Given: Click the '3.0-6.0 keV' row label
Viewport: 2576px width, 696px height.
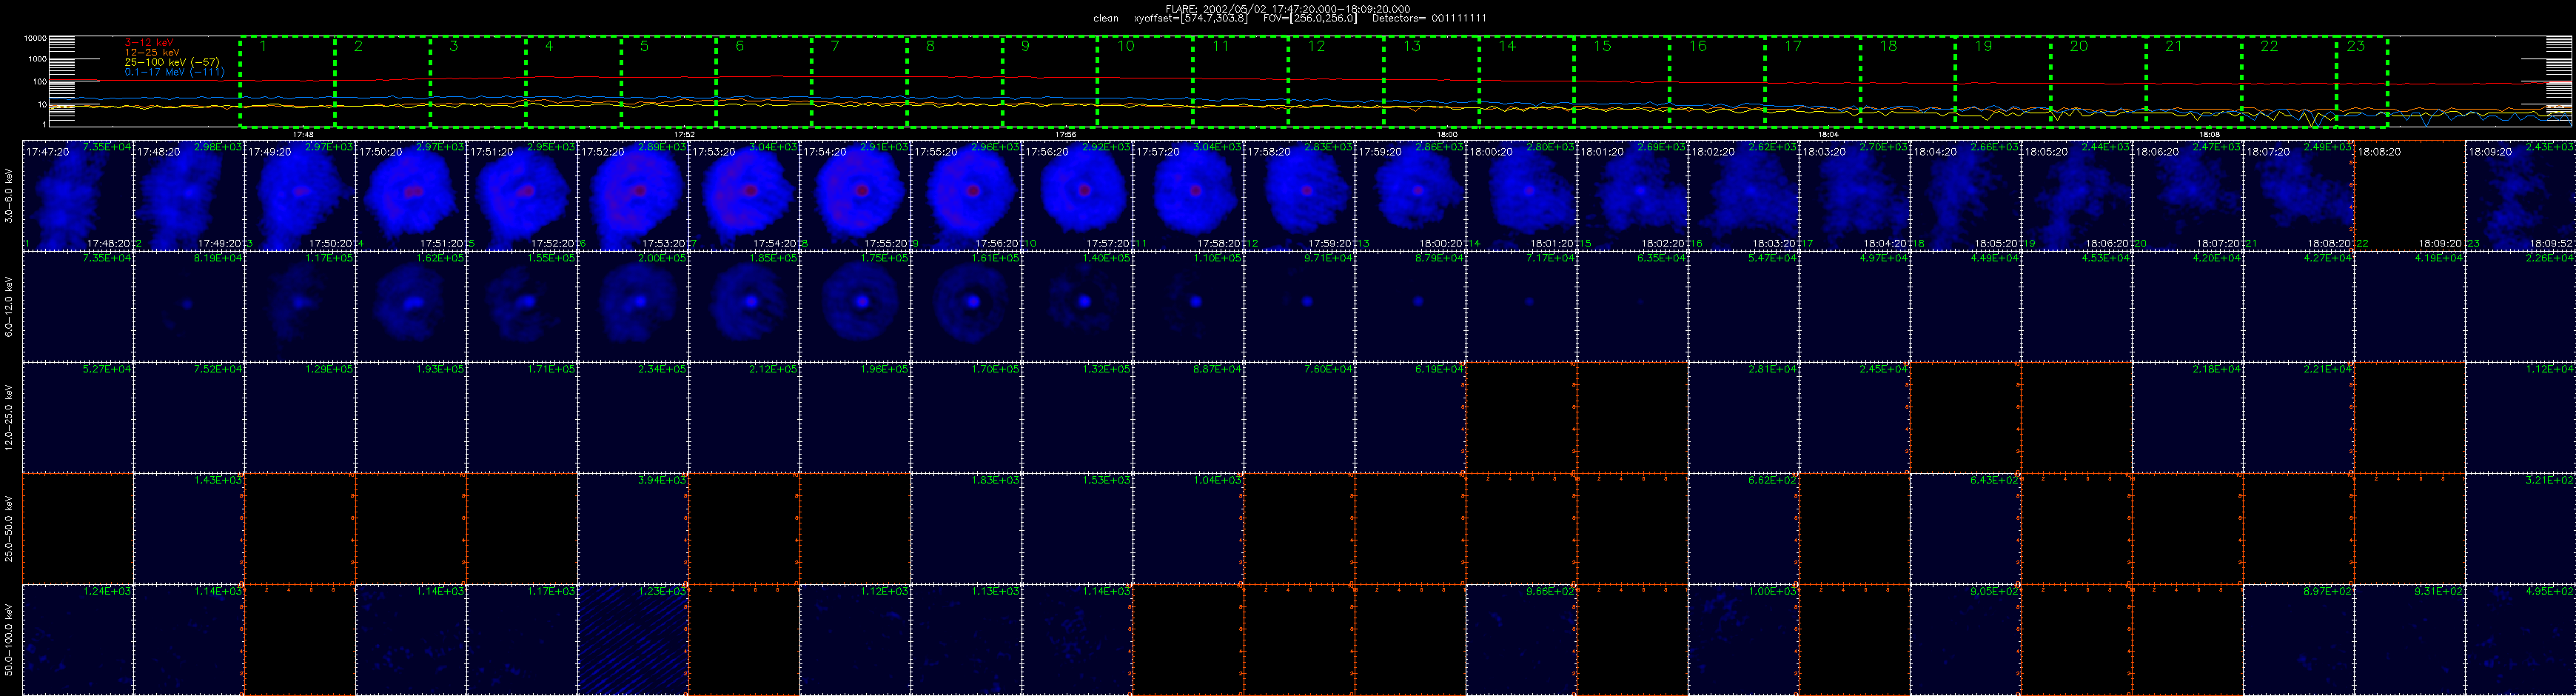Looking at the screenshot, I should click(x=9, y=195).
